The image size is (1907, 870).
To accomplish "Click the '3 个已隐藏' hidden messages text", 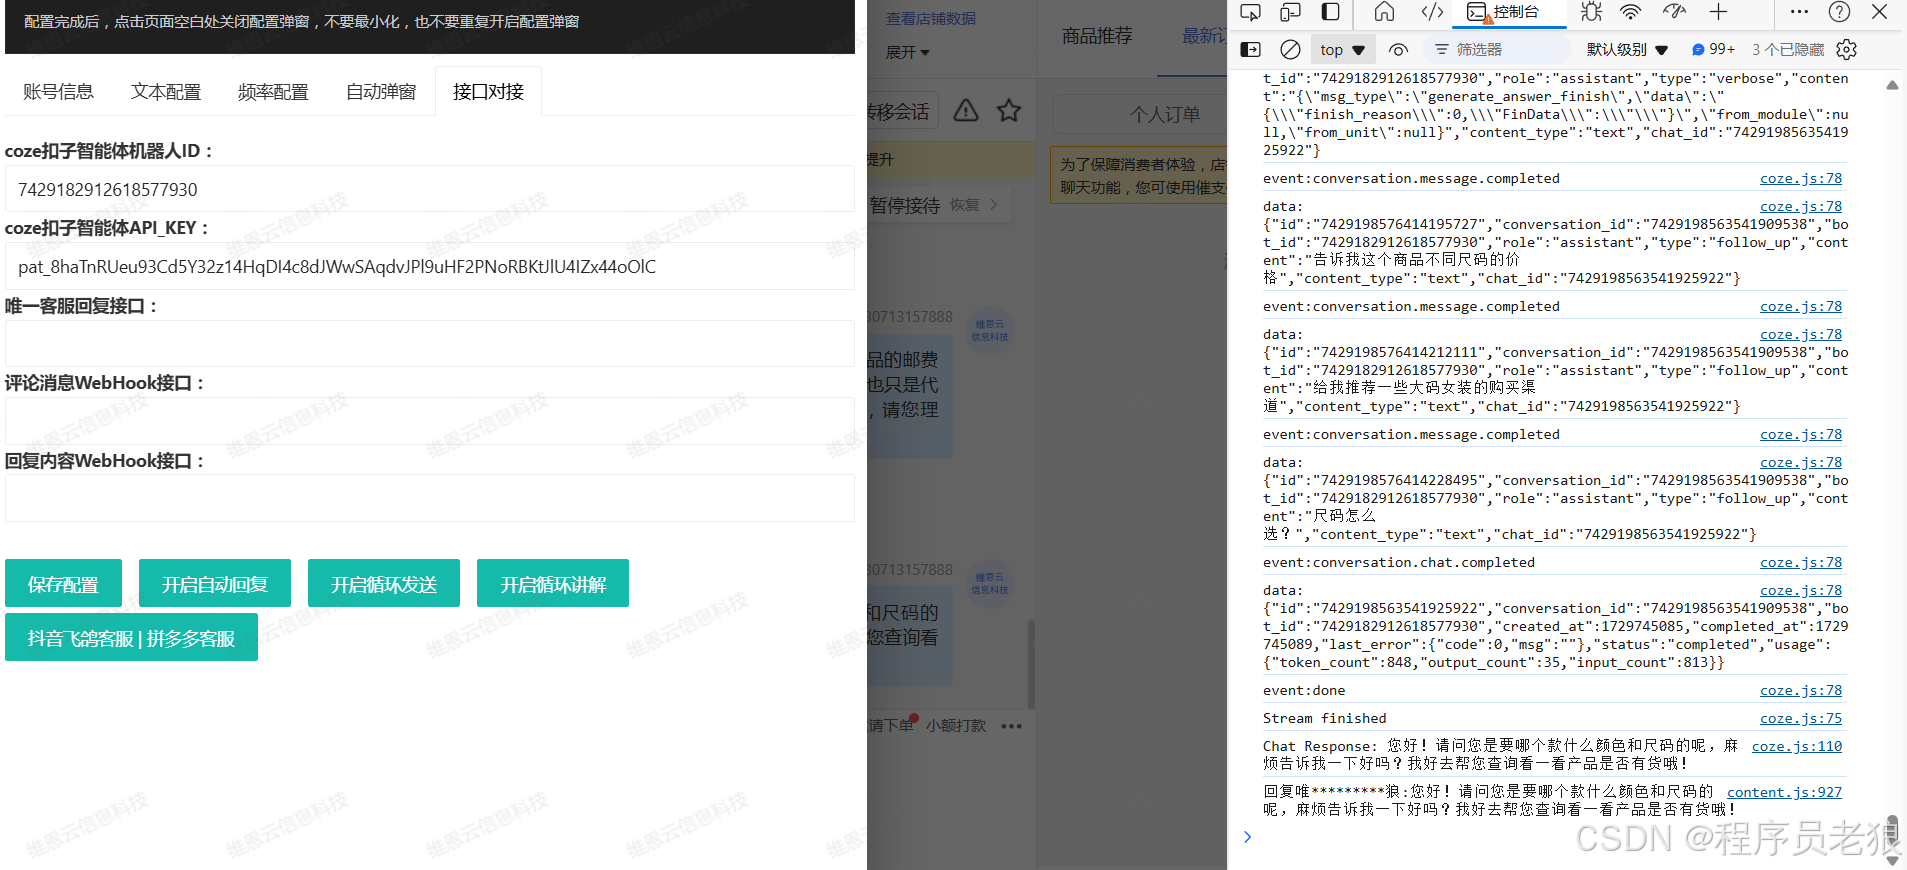I will (1788, 49).
